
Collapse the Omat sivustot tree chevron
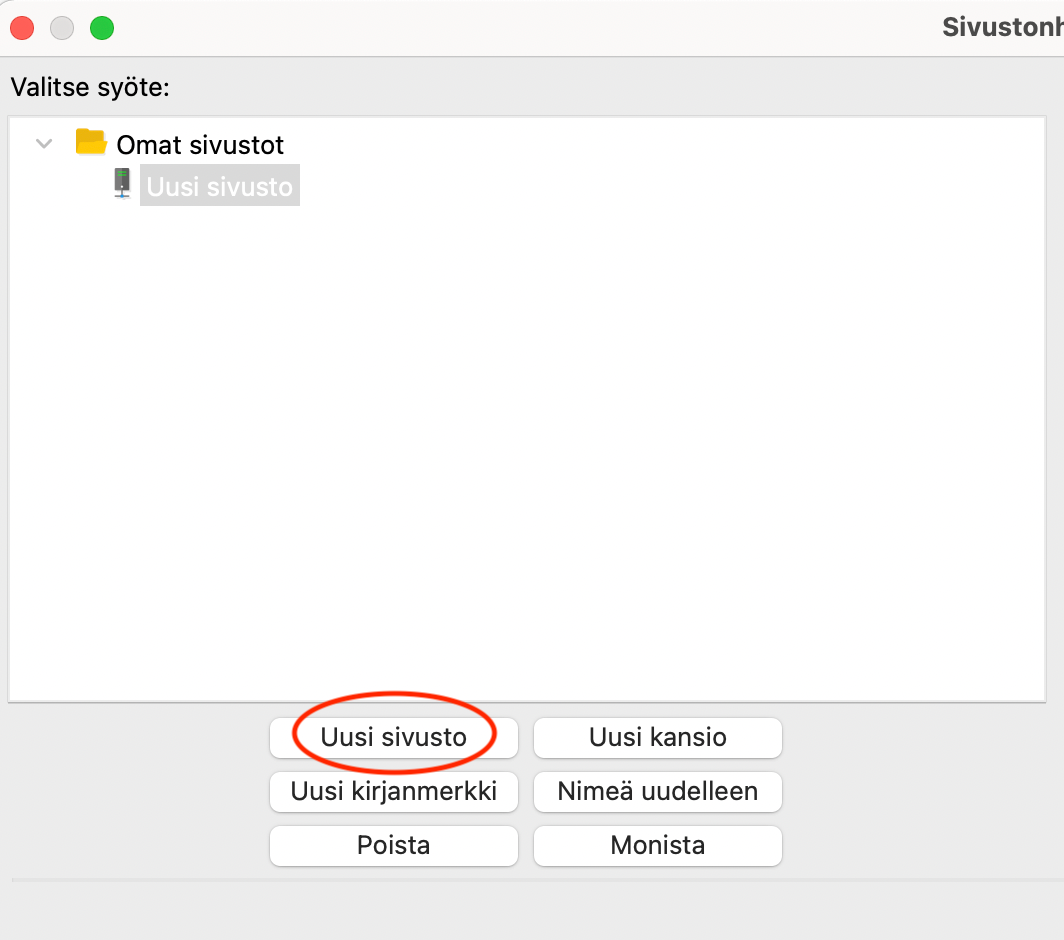pyautogui.click(x=44, y=144)
